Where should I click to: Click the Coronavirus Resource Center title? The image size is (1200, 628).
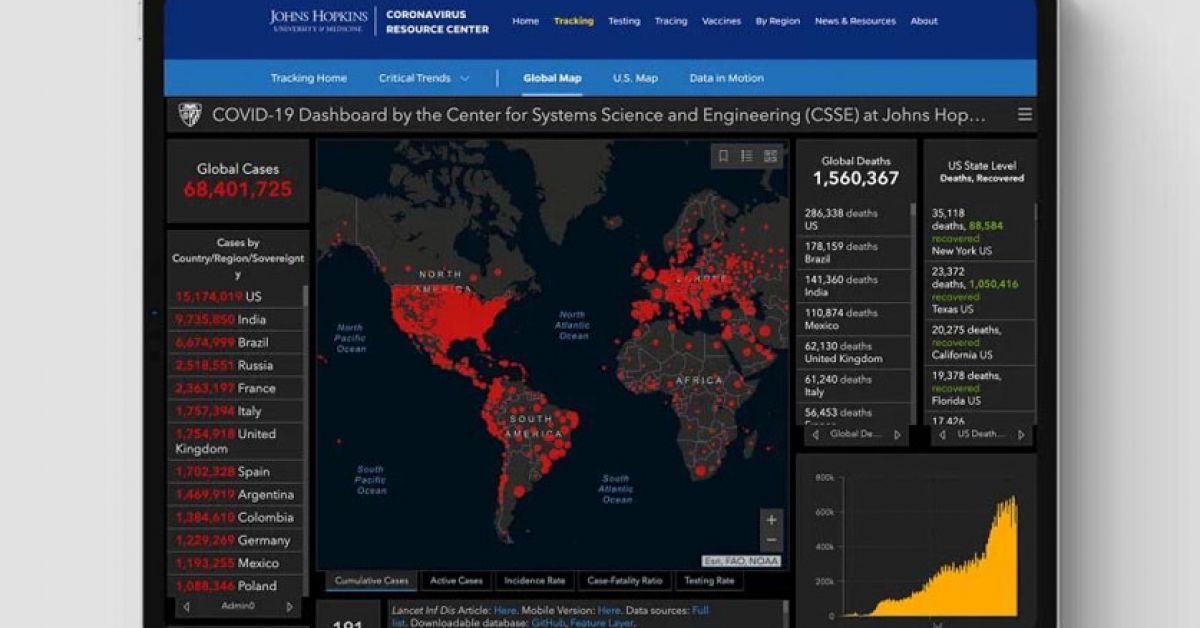pyautogui.click(x=437, y=21)
